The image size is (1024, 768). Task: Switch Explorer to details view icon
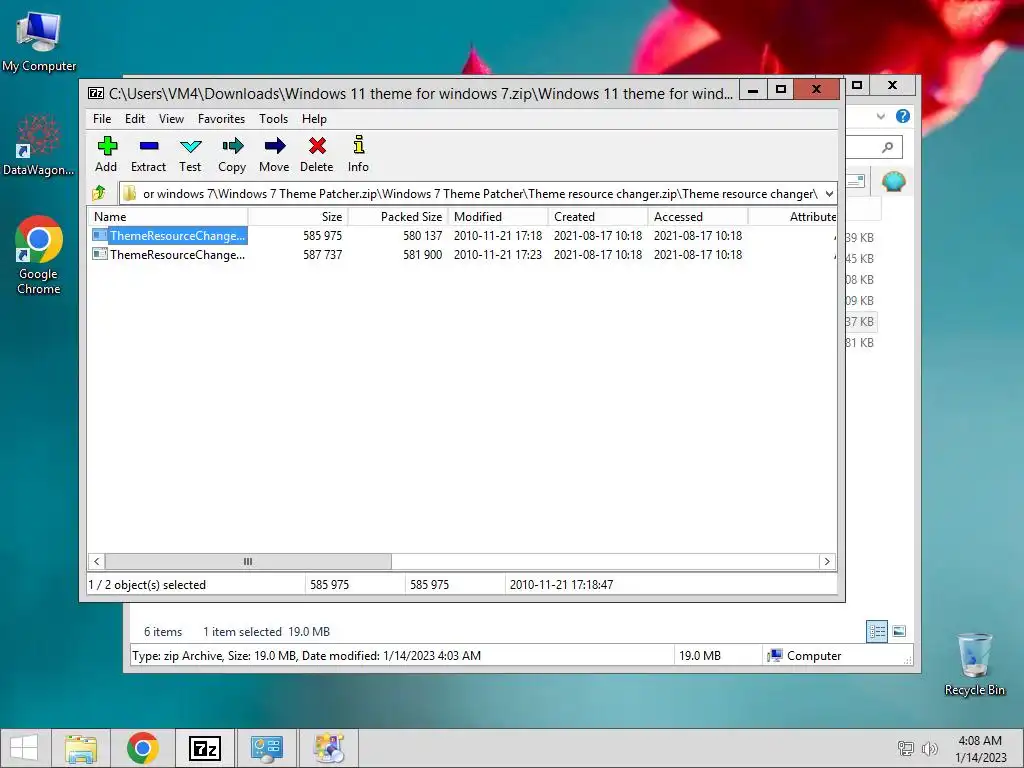click(876, 631)
